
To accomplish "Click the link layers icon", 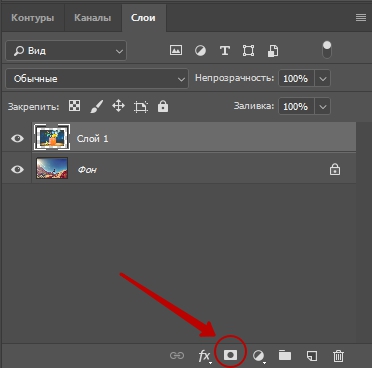I will (x=177, y=356).
